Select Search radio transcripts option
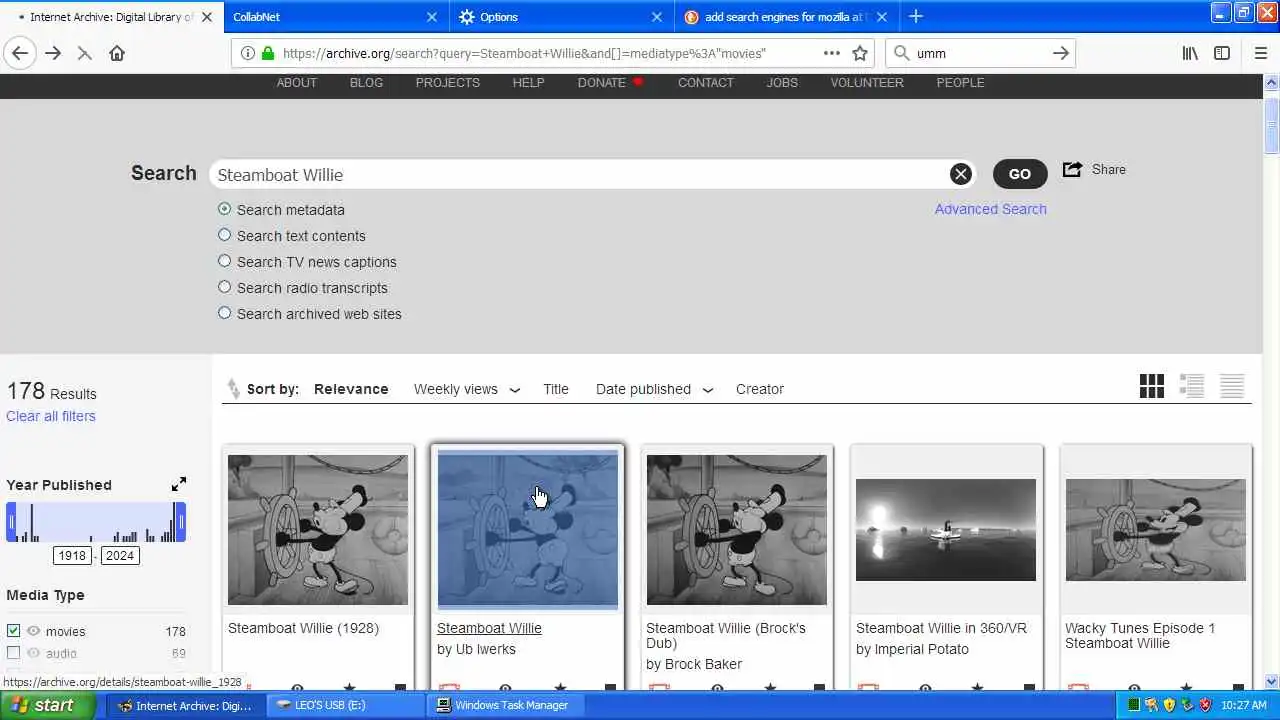1280x720 pixels. [x=224, y=287]
